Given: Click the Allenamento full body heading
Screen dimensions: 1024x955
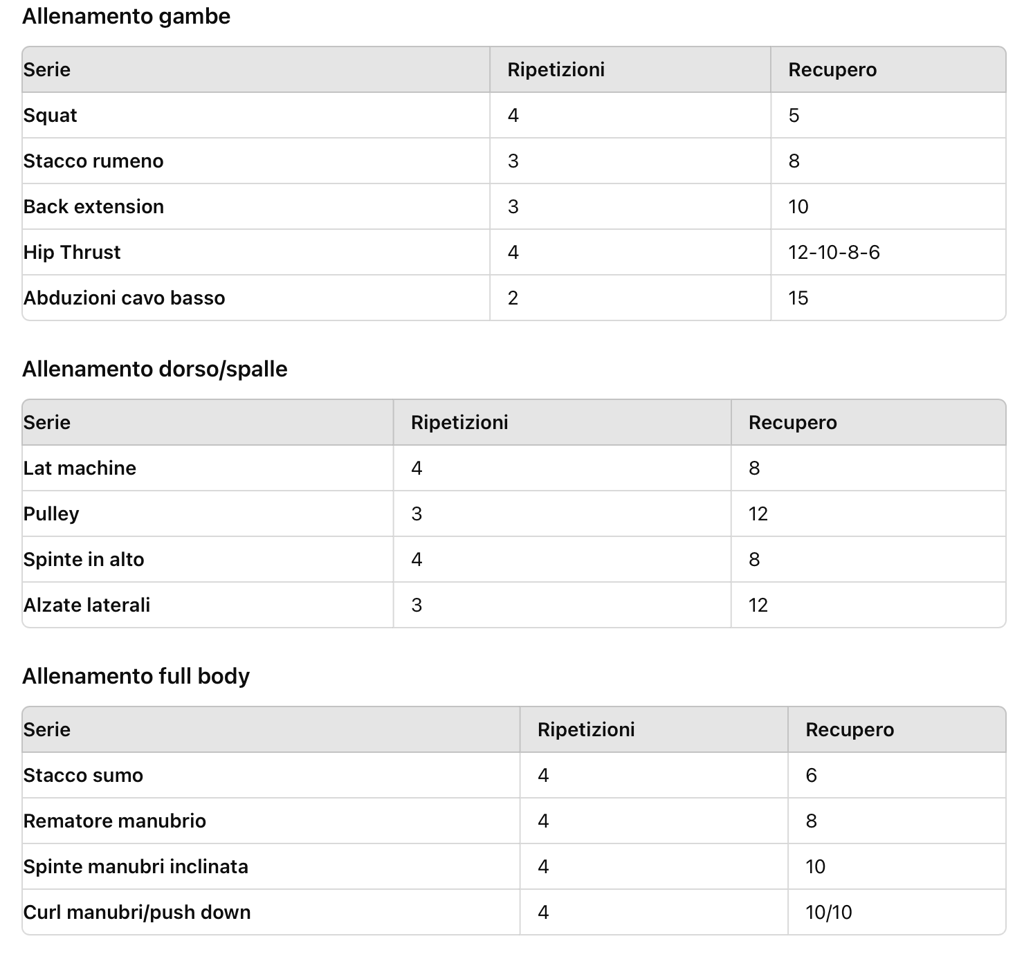Looking at the screenshot, I should (x=136, y=676).
